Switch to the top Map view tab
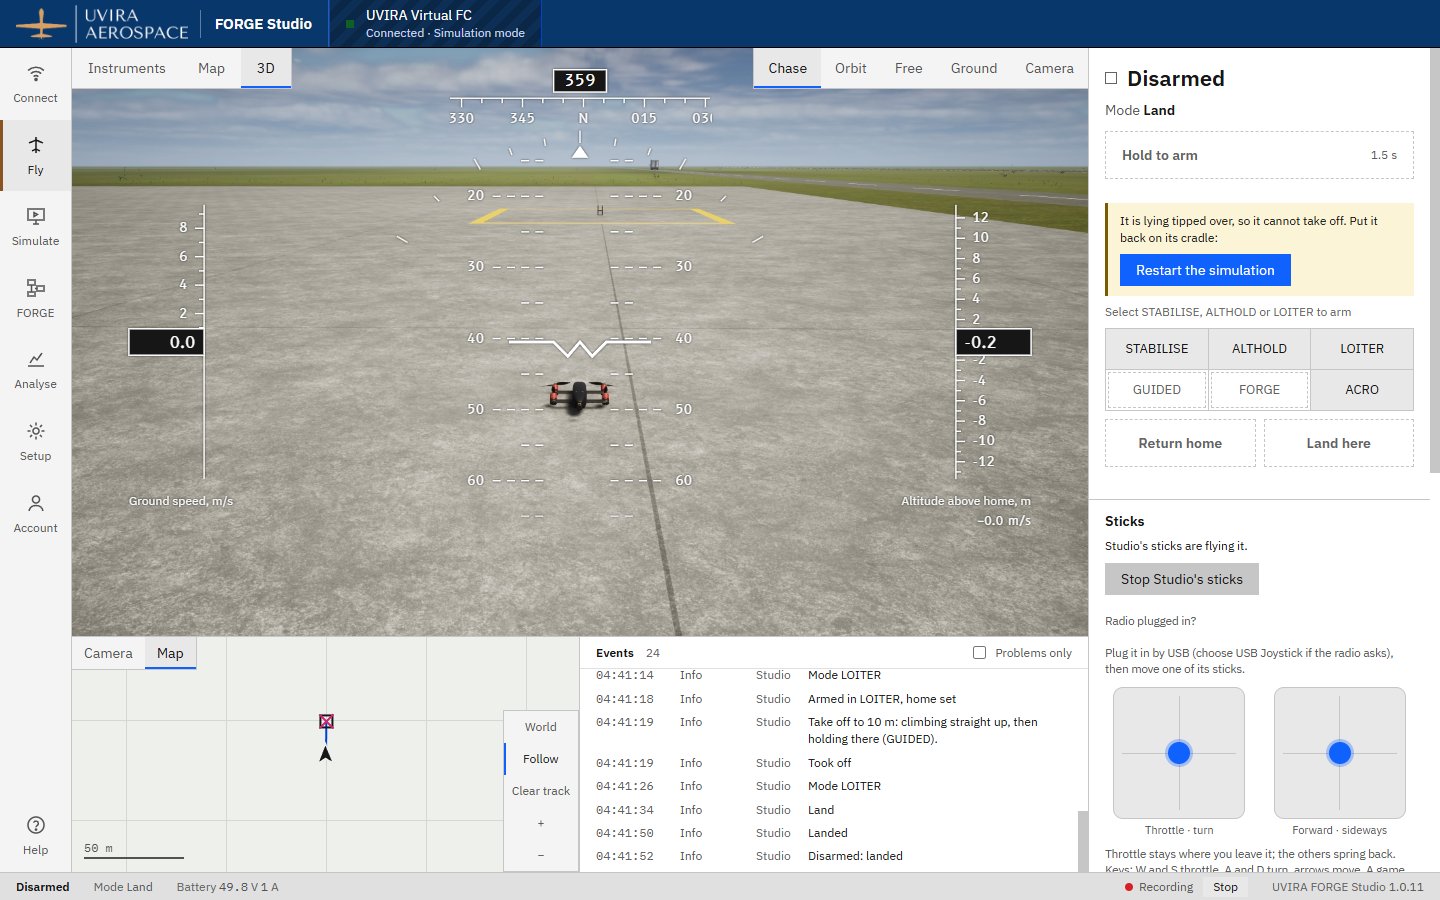Screen dimensions: 1440x900 pyautogui.click(x=211, y=68)
